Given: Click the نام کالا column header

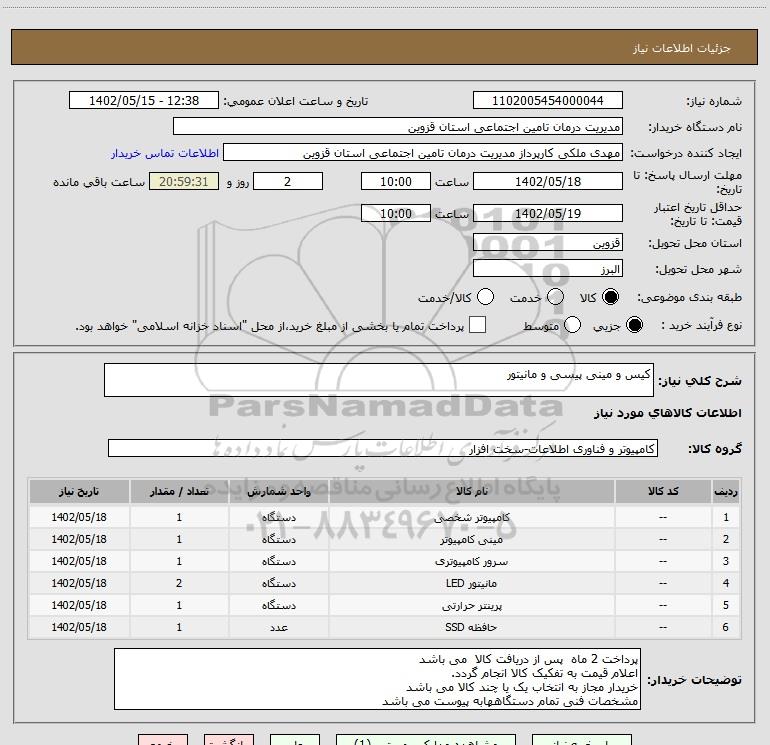Looking at the screenshot, I should click(x=471, y=491).
